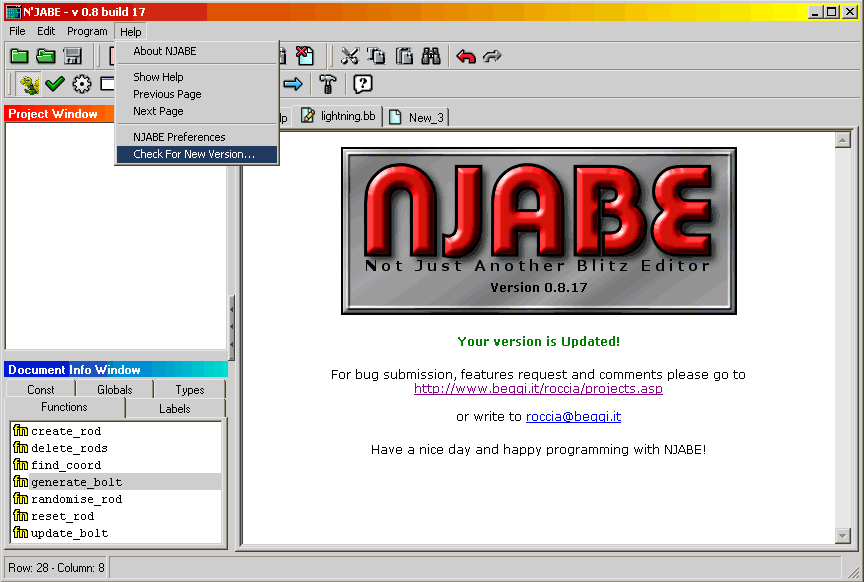Open the beggi.it projects.asp link
The height and width of the screenshot is (582, 864).
pyautogui.click(x=538, y=389)
